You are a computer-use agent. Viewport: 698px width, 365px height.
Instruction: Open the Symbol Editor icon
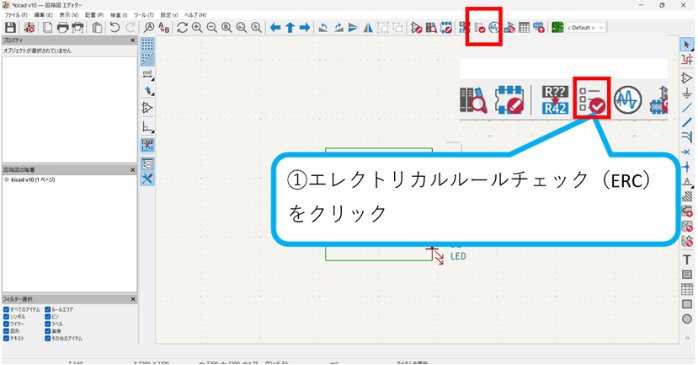[x=416, y=28]
